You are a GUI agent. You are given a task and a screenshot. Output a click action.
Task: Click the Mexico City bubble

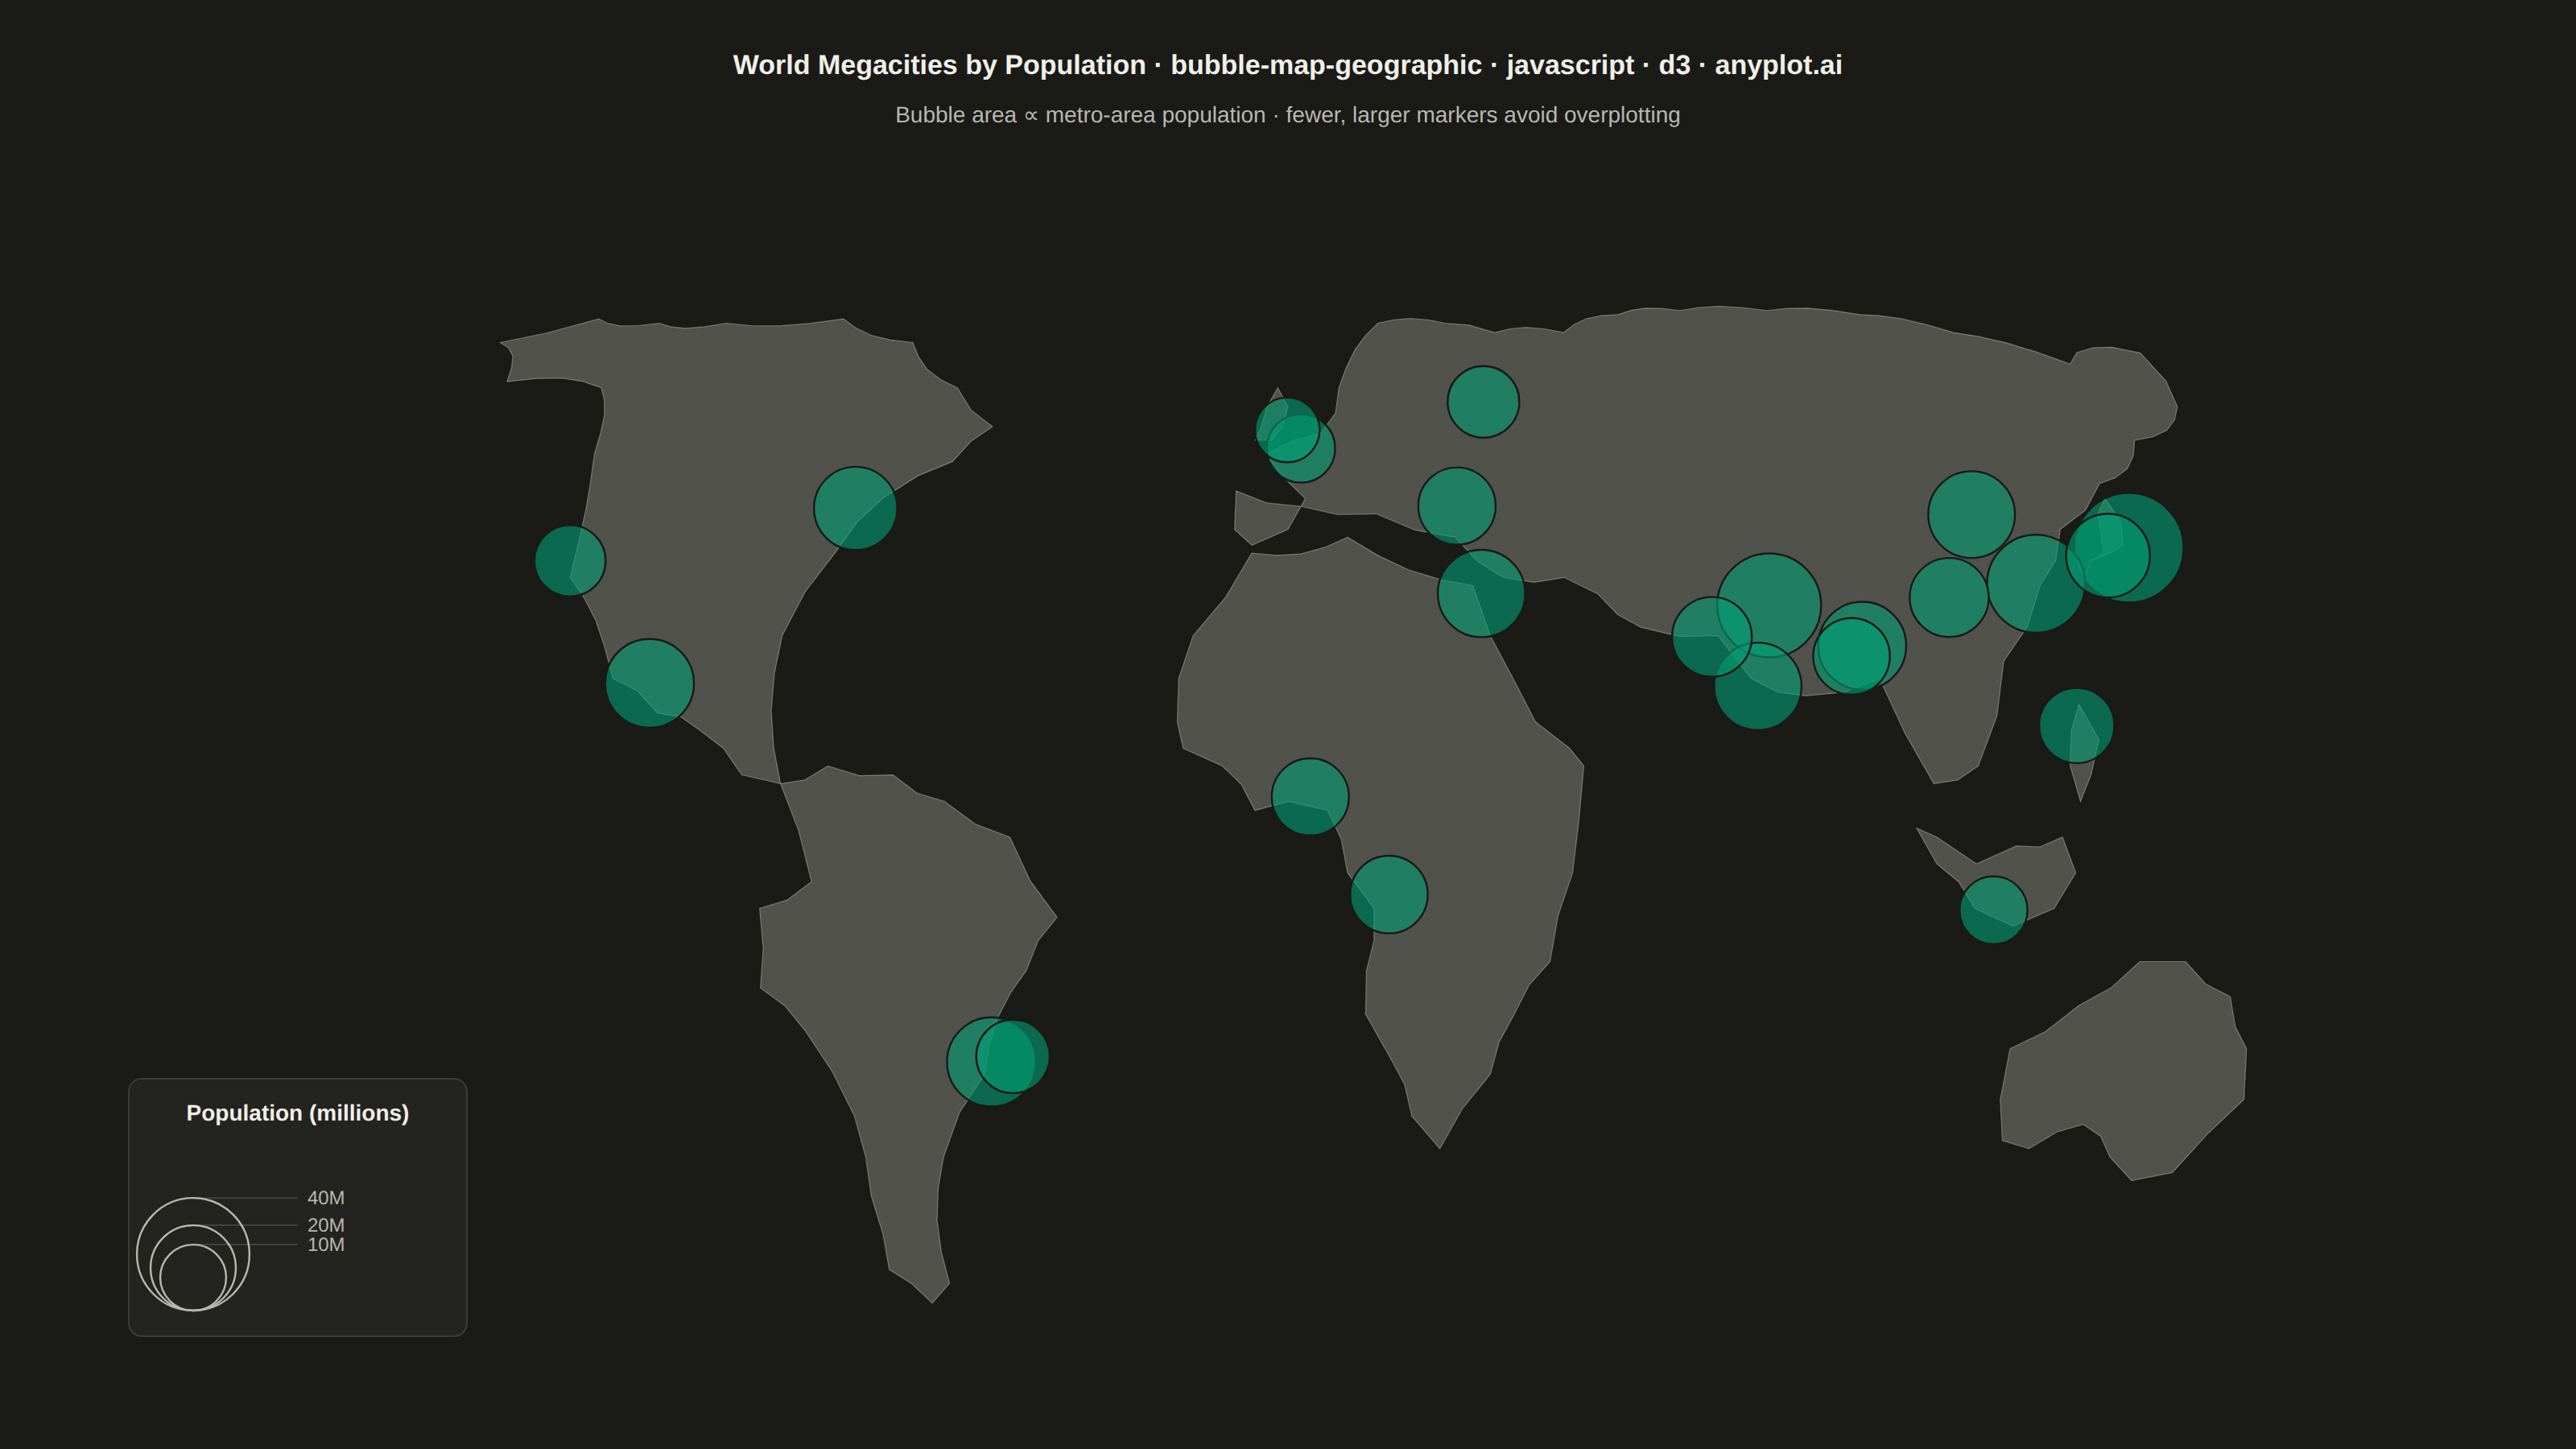tap(650, 683)
